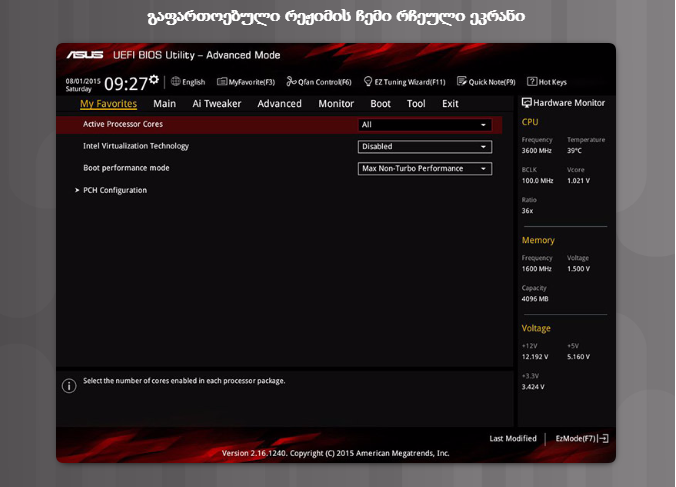Open Quick Note(F9)
Image resolution: width=676 pixels, height=487 pixels.
pos(486,82)
